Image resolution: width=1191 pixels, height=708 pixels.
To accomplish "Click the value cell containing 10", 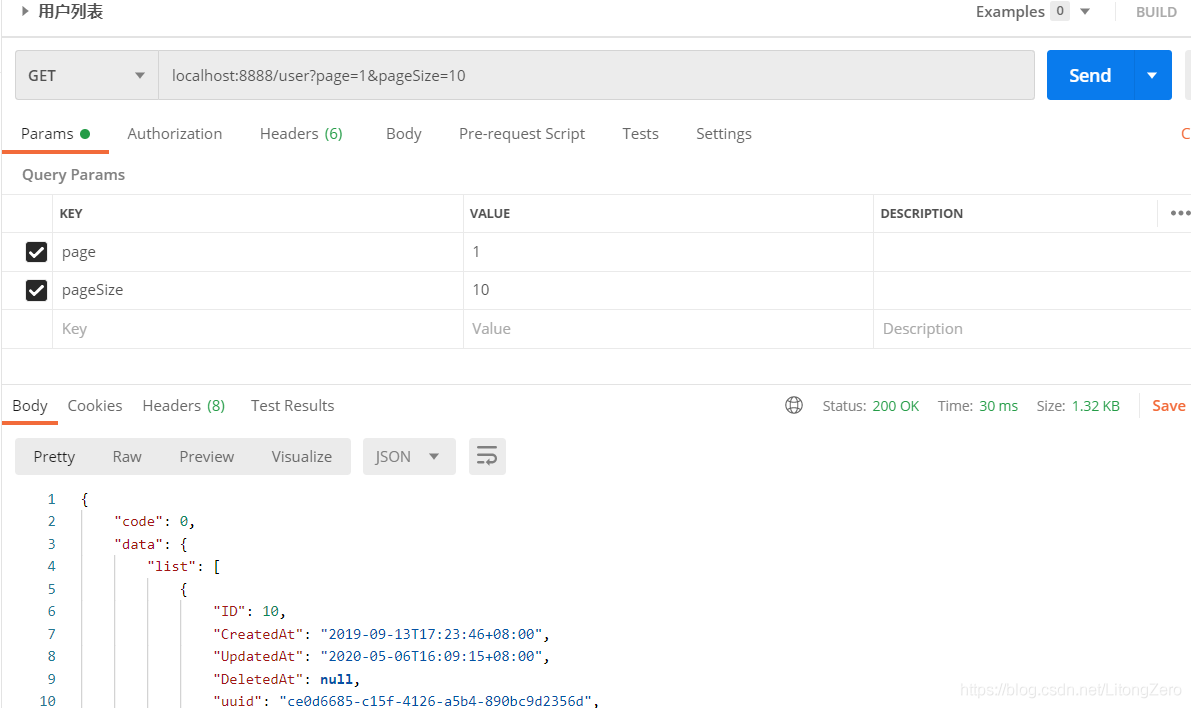I will [668, 290].
